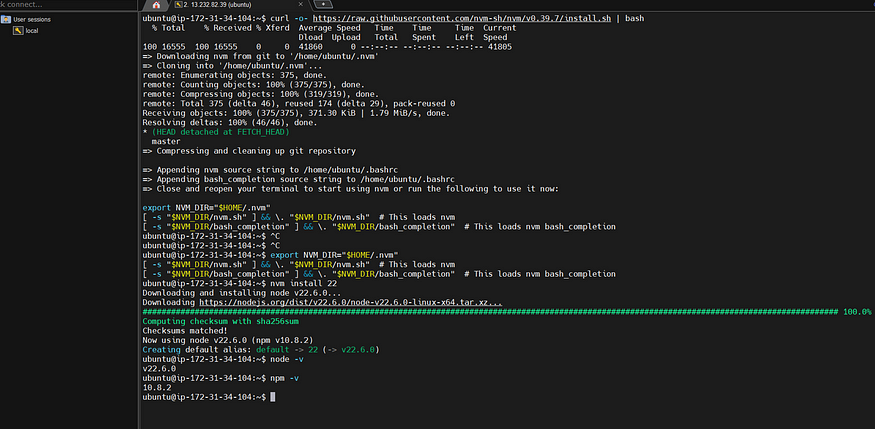Open the raw.githubusercontent.com install.sh link
The height and width of the screenshot is (429, 875).
(462, 18)
